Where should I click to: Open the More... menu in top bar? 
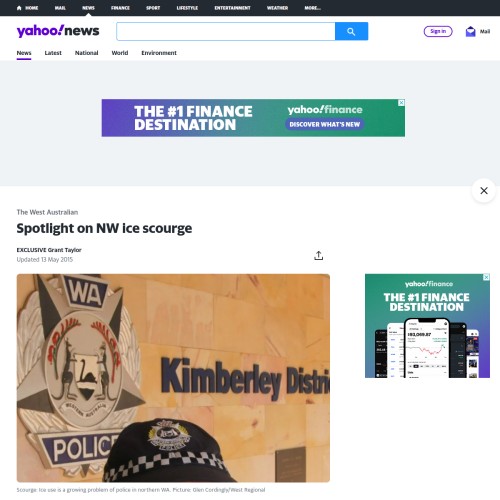[x=312, y=8]
